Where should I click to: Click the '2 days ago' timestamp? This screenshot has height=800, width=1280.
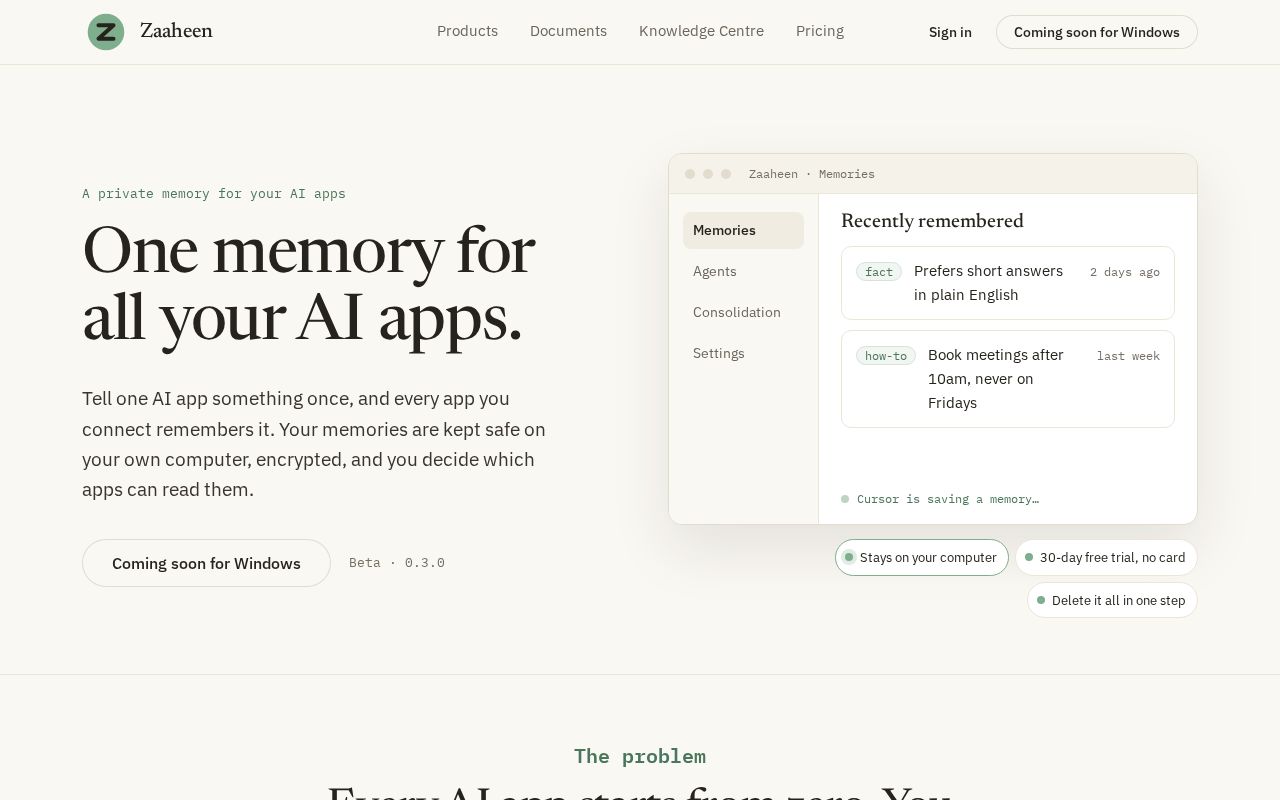point(1125,272)
